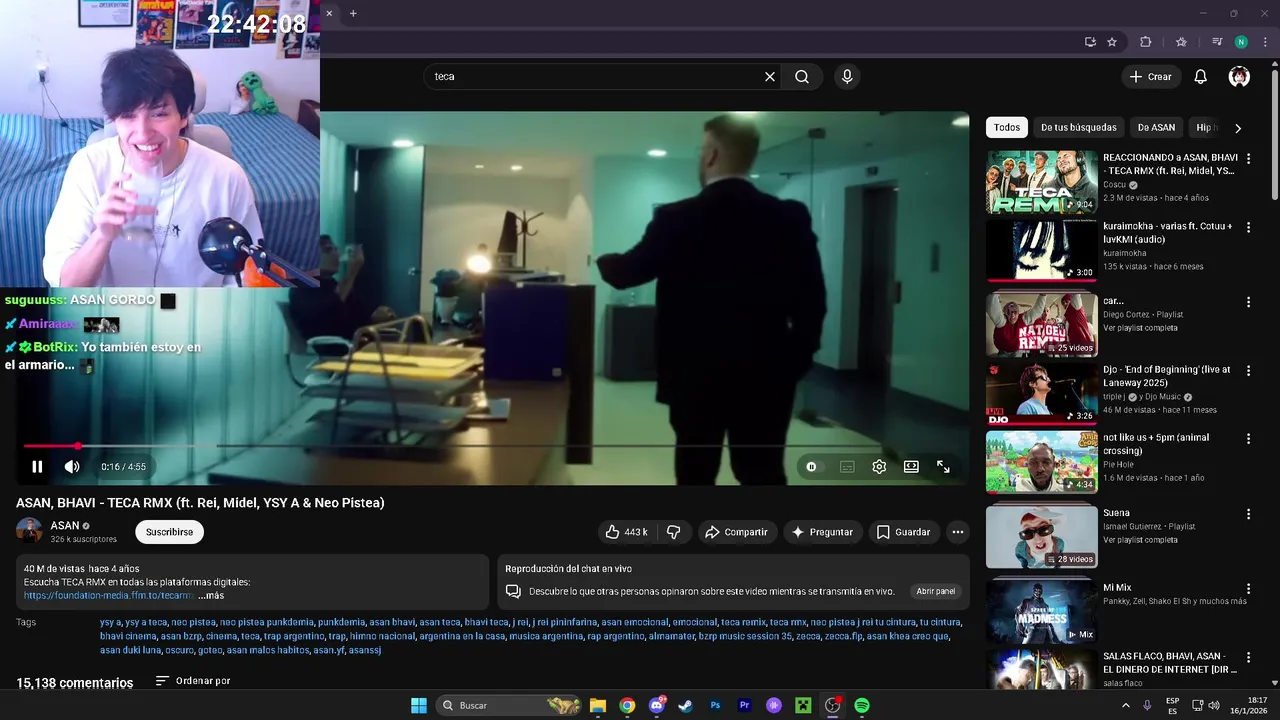The width and height of the screenshot is (1280, 720).
Task: Open Steam from the taskbar
Action: pyautogui.click(x=685, y=705)
